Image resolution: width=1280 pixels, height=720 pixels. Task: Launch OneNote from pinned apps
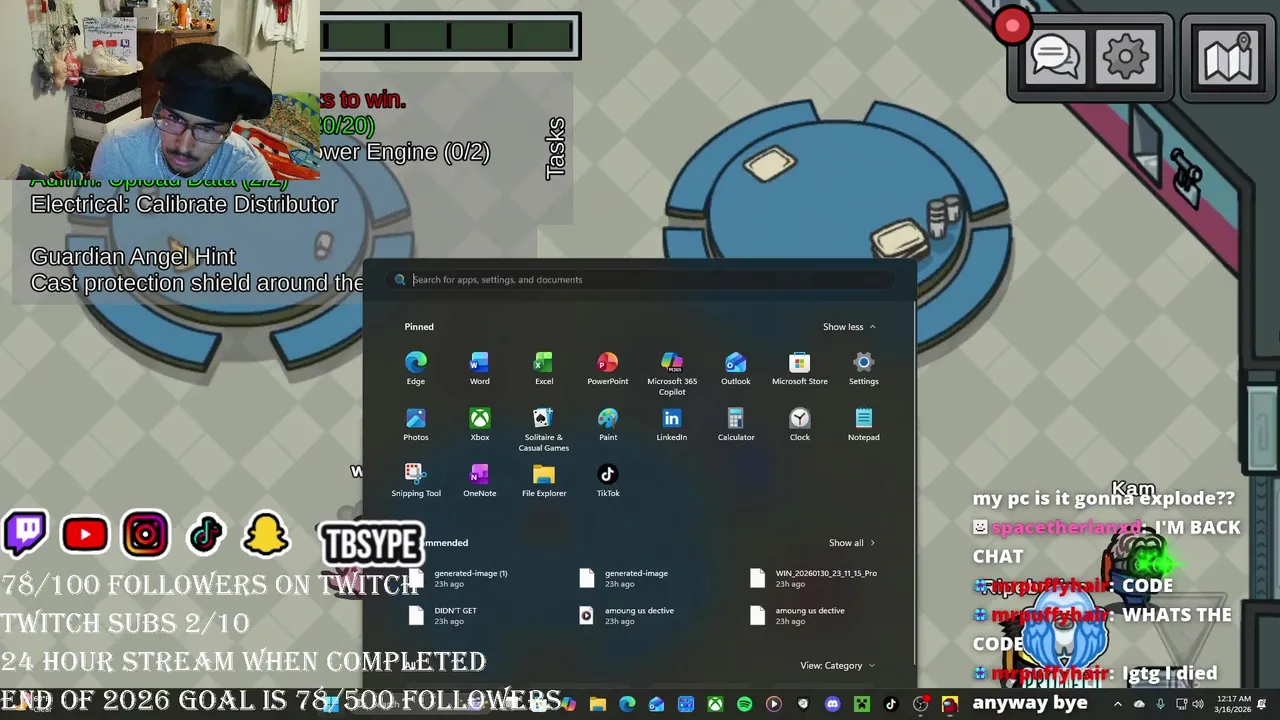(x=480, y=480)
